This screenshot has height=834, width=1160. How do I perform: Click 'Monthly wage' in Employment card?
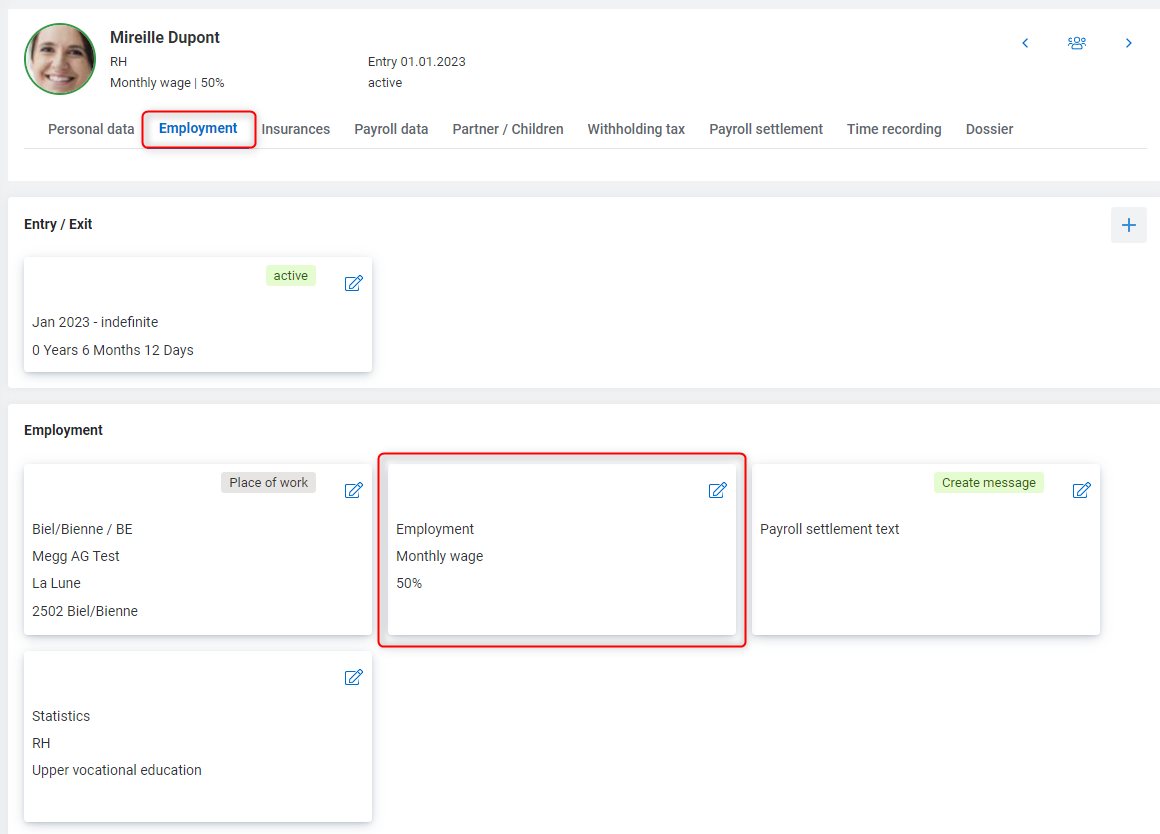pos(439,556)
